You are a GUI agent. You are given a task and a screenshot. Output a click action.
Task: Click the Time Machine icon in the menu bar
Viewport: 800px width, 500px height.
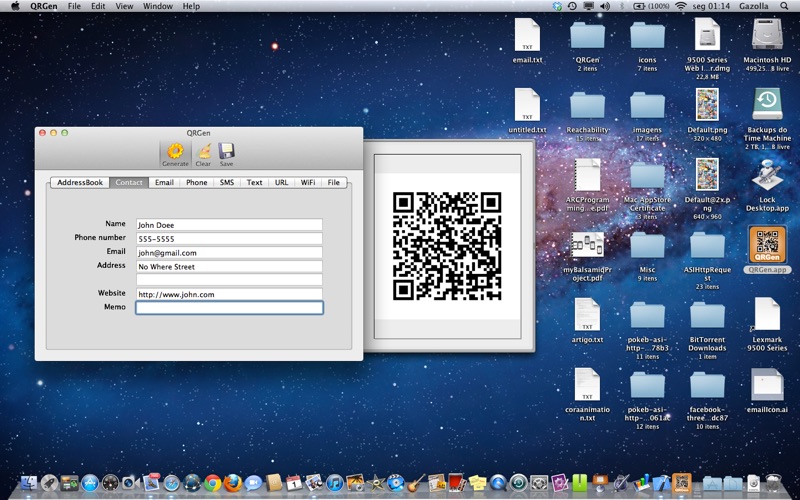572,6
